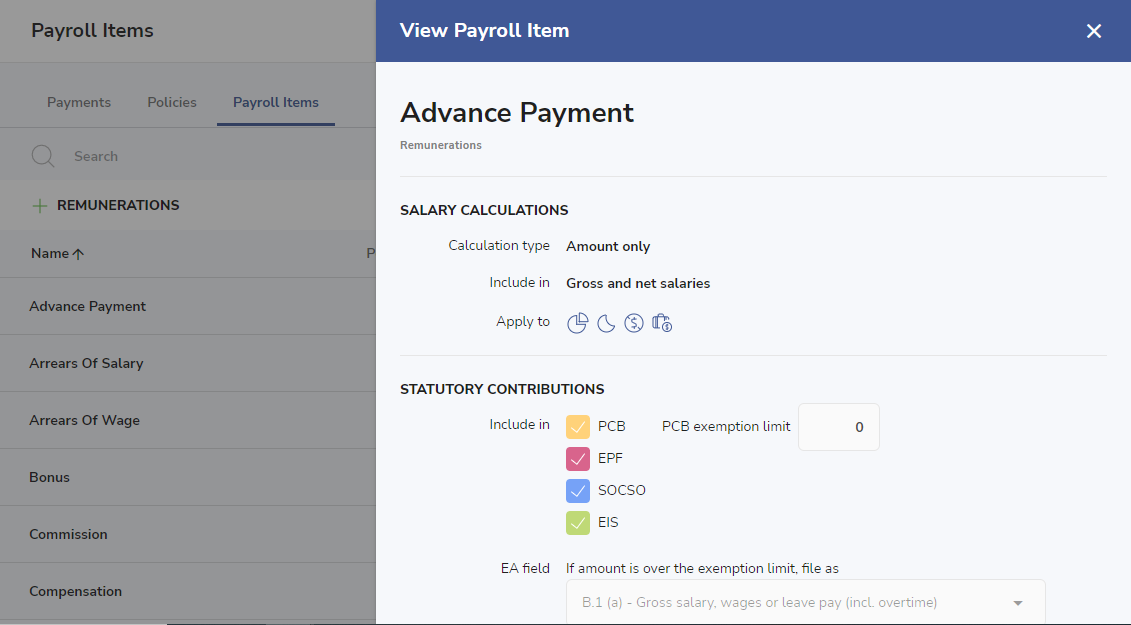Screen dimensions: 1131x625
Task: Switch to the Policies tab
Action: click(x=172, y=102)
